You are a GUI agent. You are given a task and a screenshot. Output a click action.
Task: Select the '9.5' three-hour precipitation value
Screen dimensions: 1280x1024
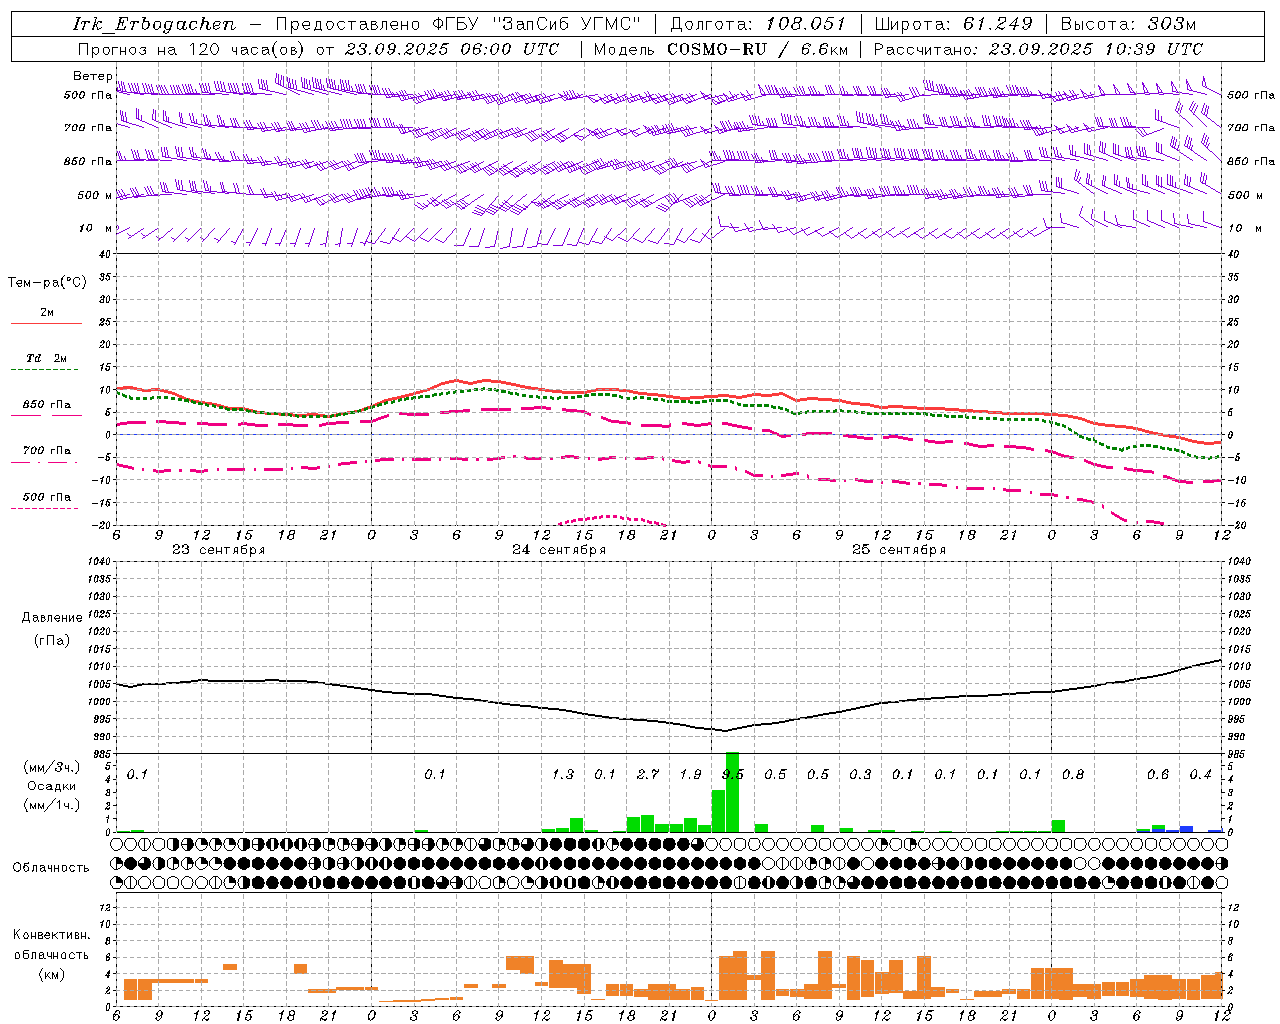(733, 774)
